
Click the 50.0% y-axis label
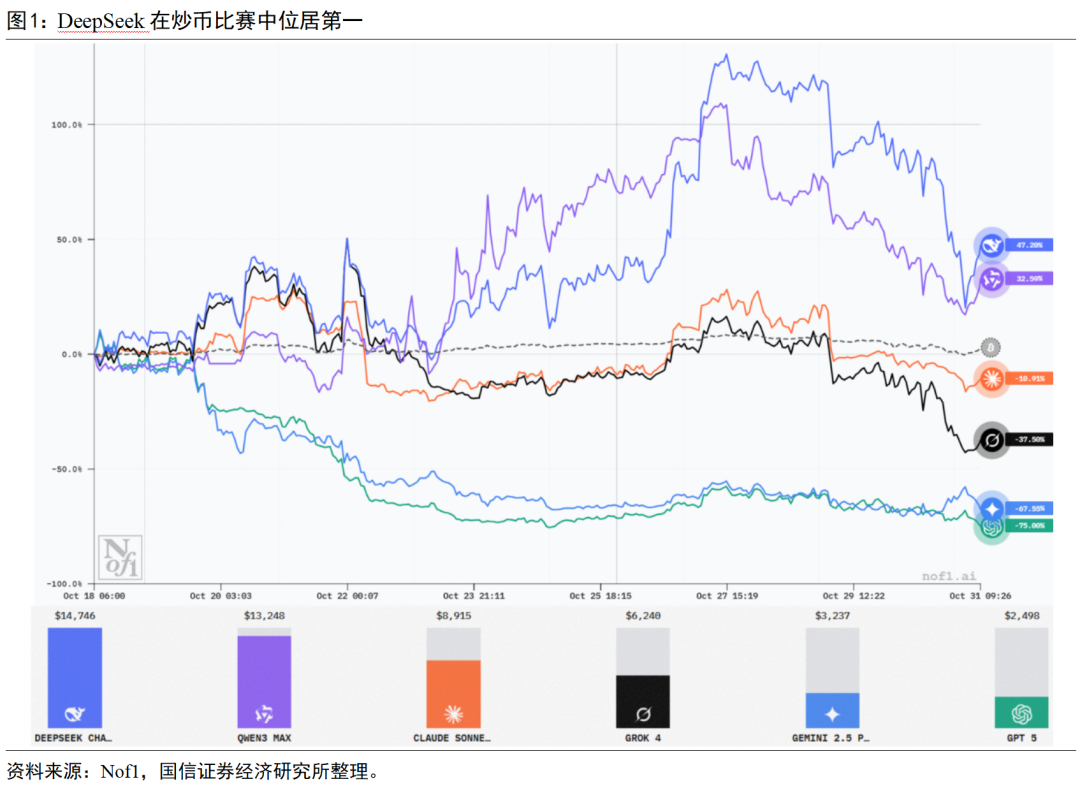pos(70,240)
